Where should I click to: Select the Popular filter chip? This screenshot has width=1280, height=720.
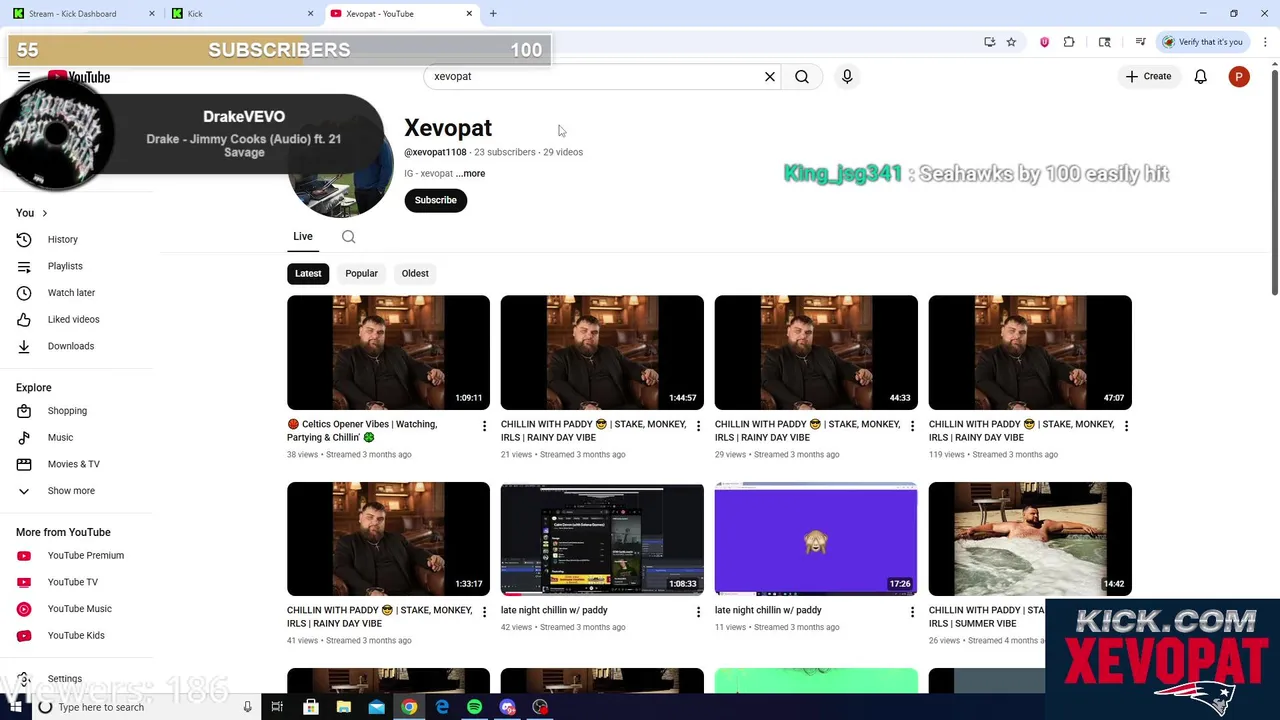pyautogui.click(x=361, y=273)
